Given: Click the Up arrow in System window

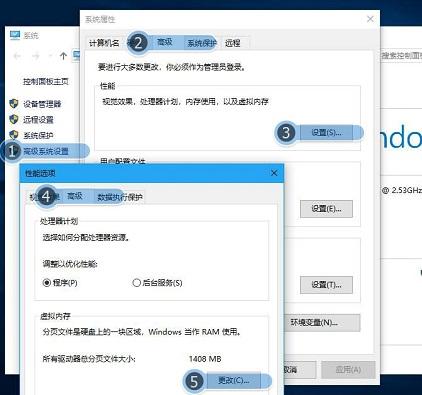Looking at the screenshot, I should click(63, 56).
